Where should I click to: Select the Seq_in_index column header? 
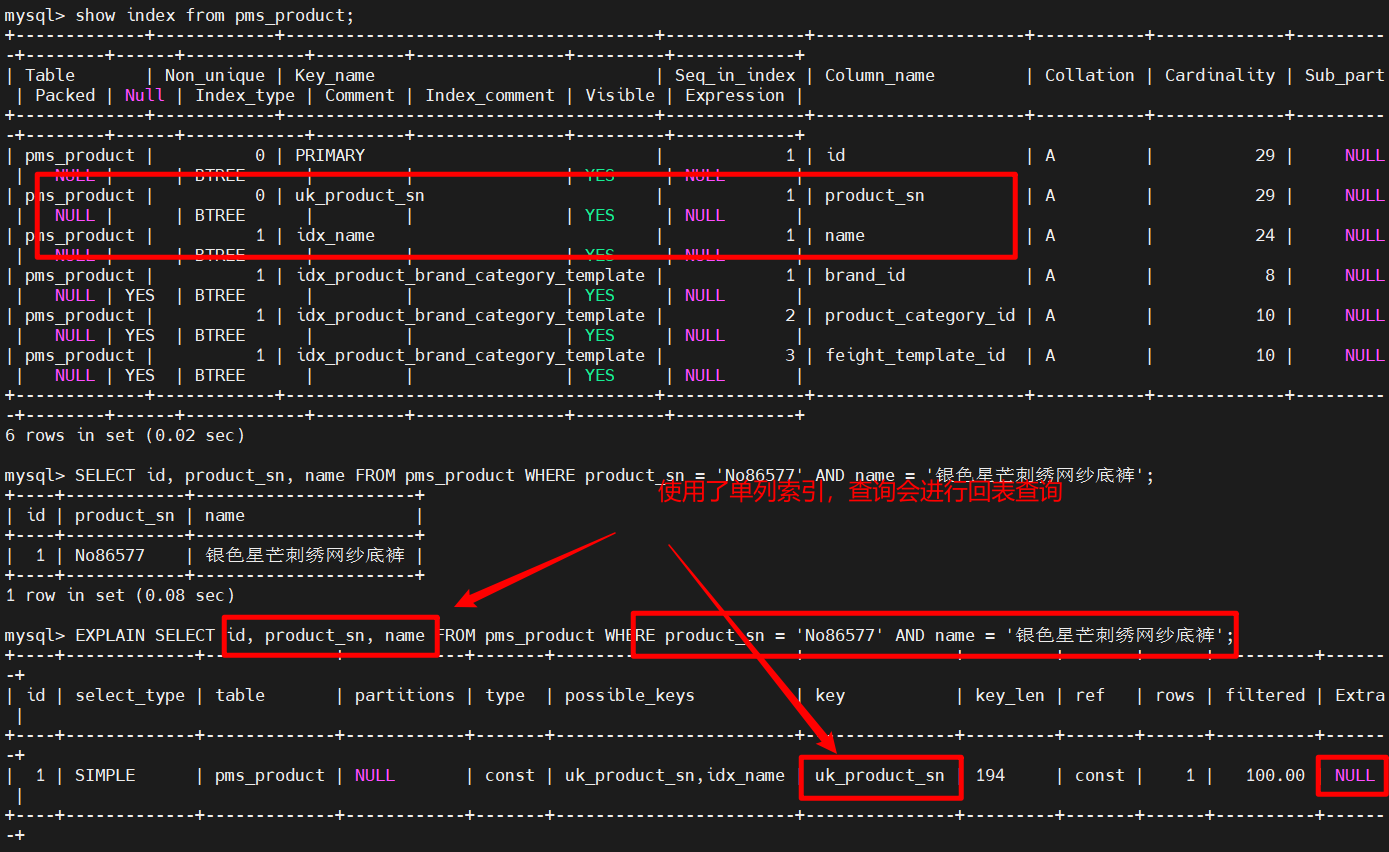(735, 76)
